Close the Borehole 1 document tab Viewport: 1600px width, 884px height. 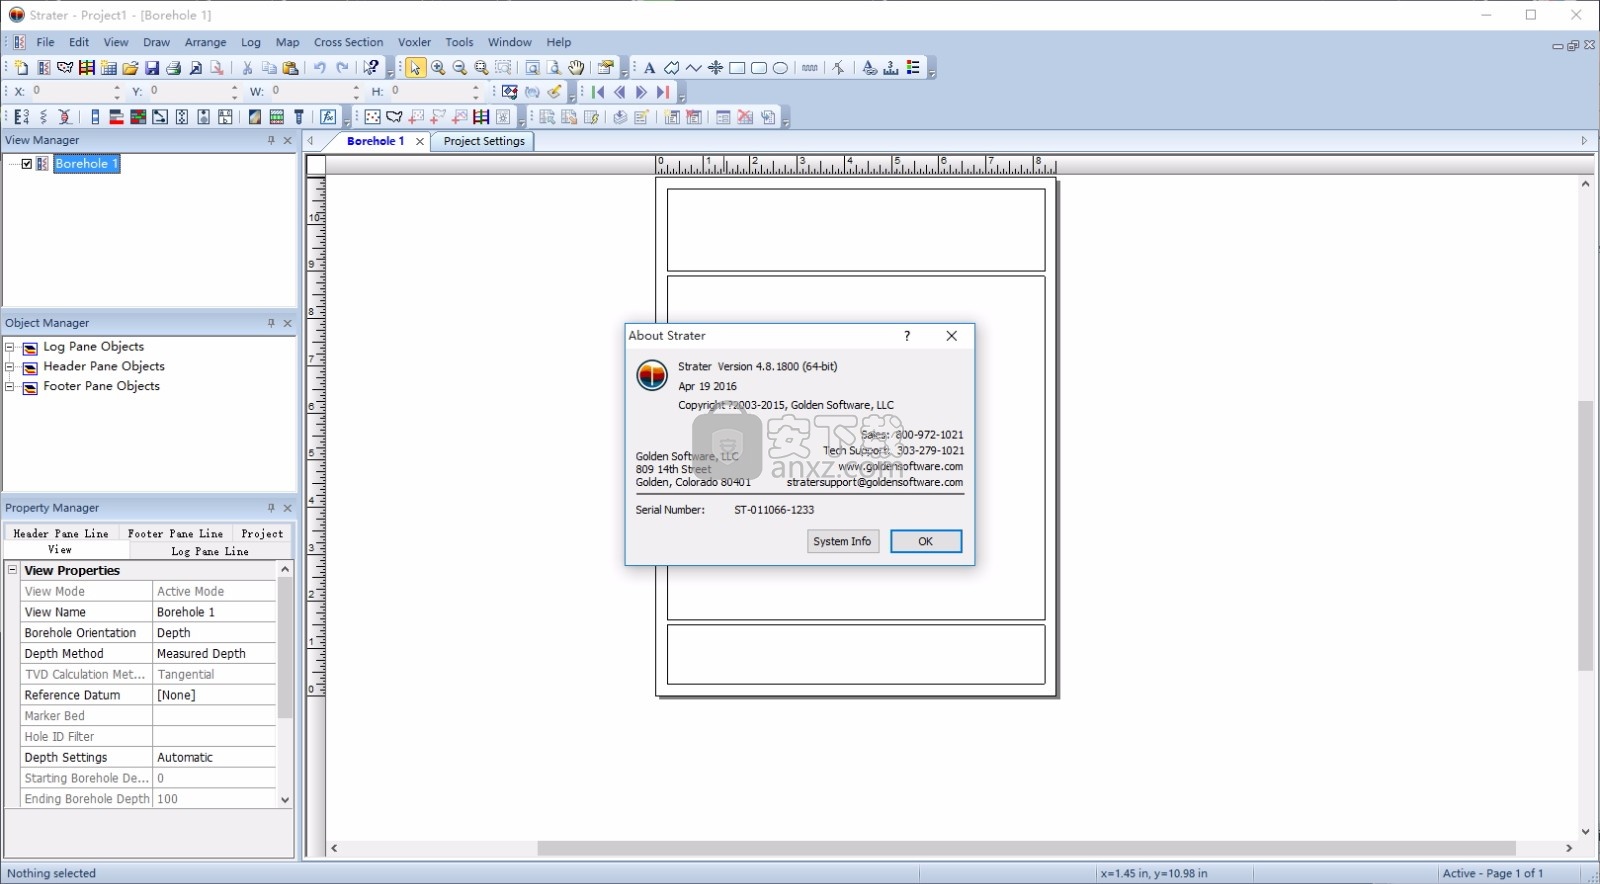420,142
